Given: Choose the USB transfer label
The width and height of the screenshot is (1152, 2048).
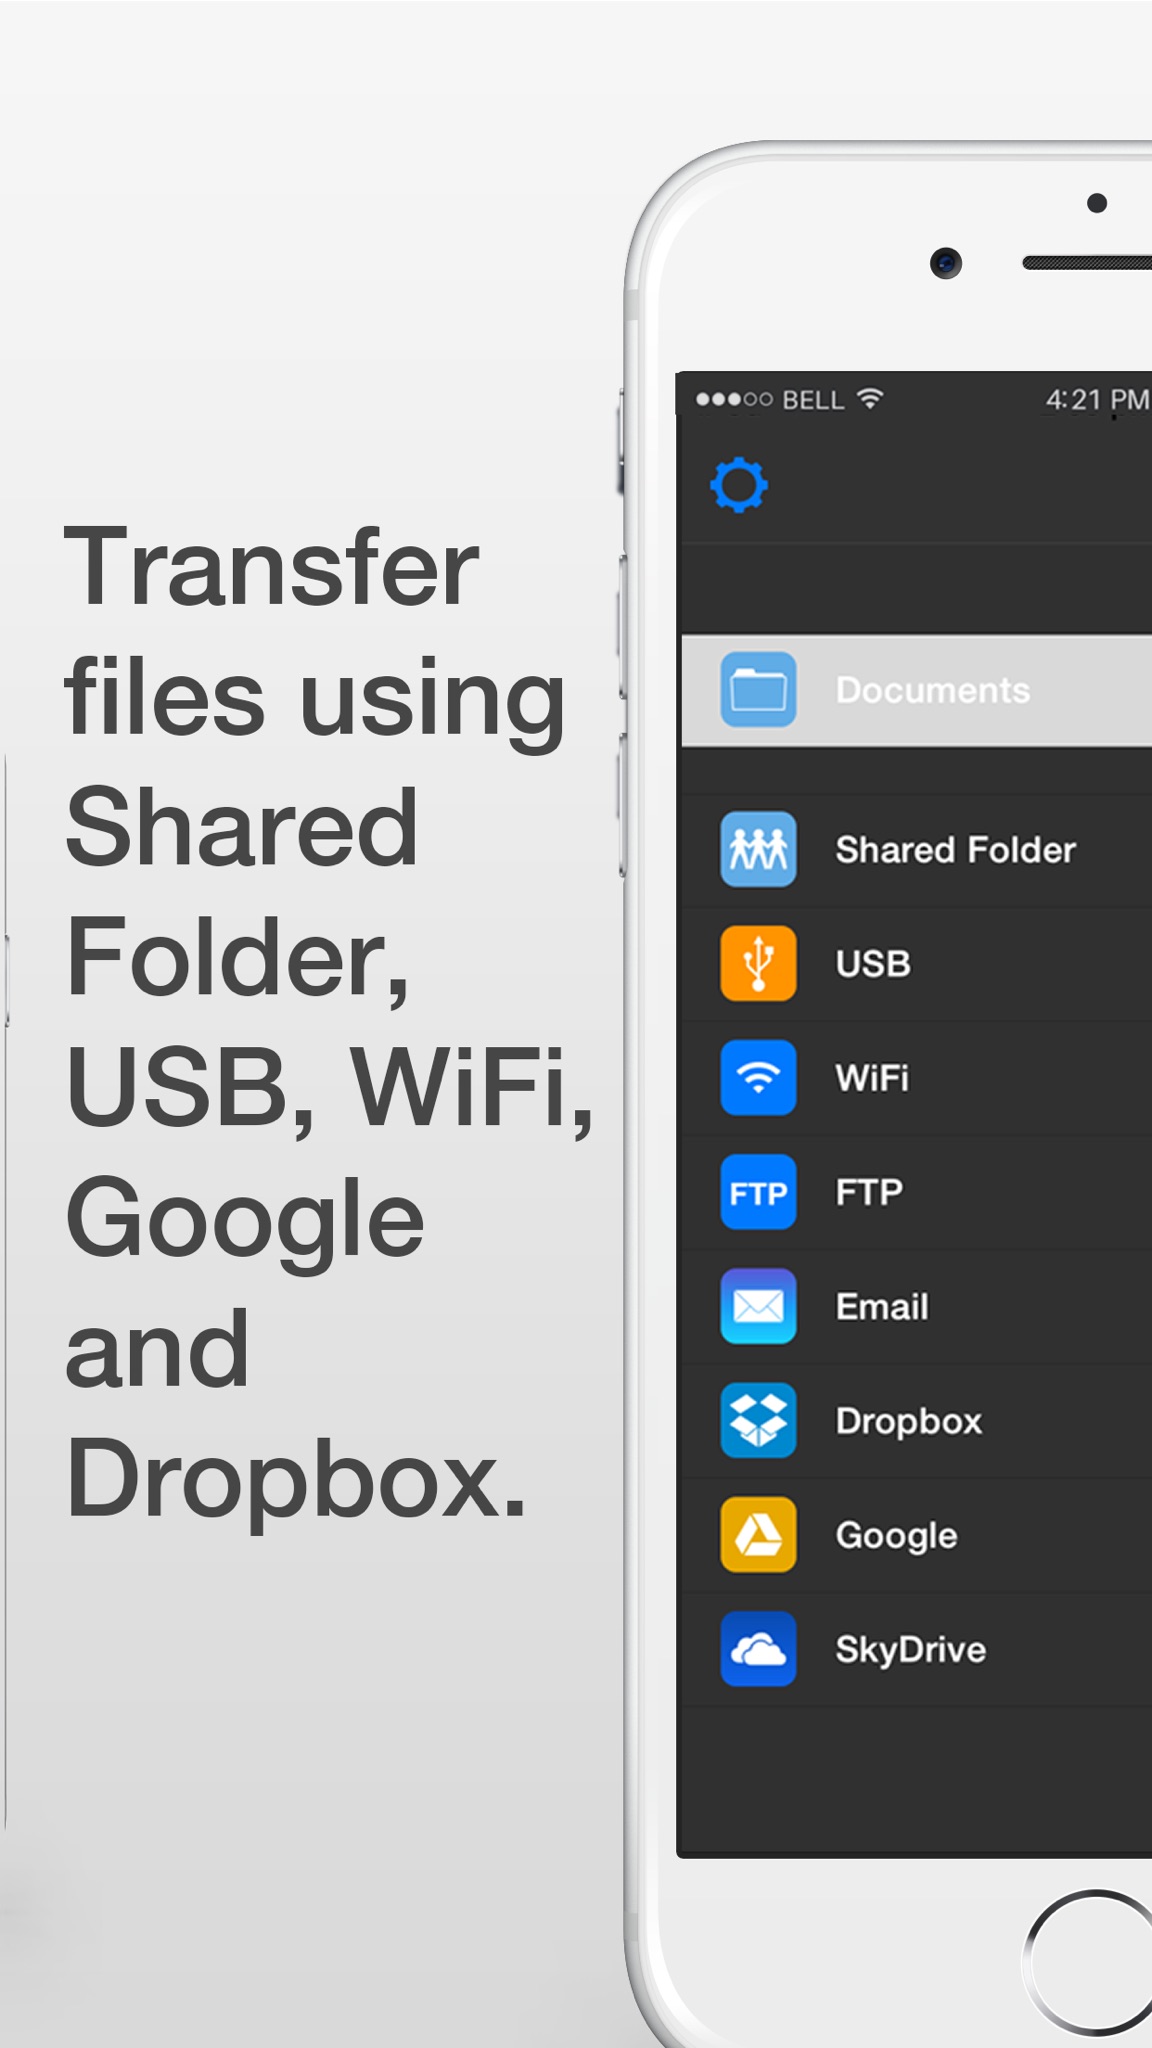Looking at the screenshot, I should (873, 964).
